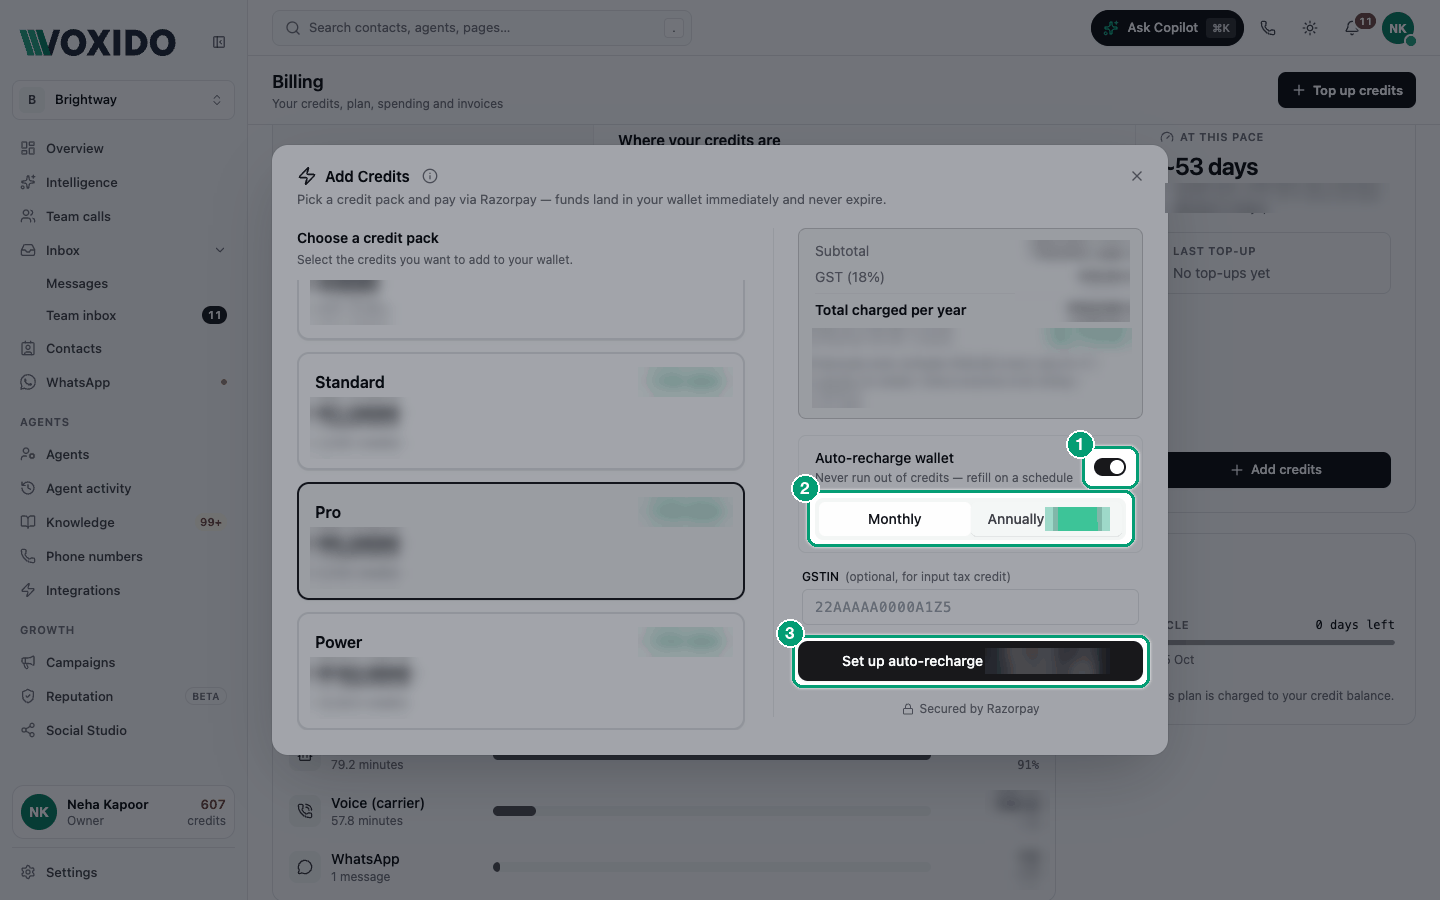Click Add credits button behind dialog
Screen dimensions: 1440x900
point(1277,470)
